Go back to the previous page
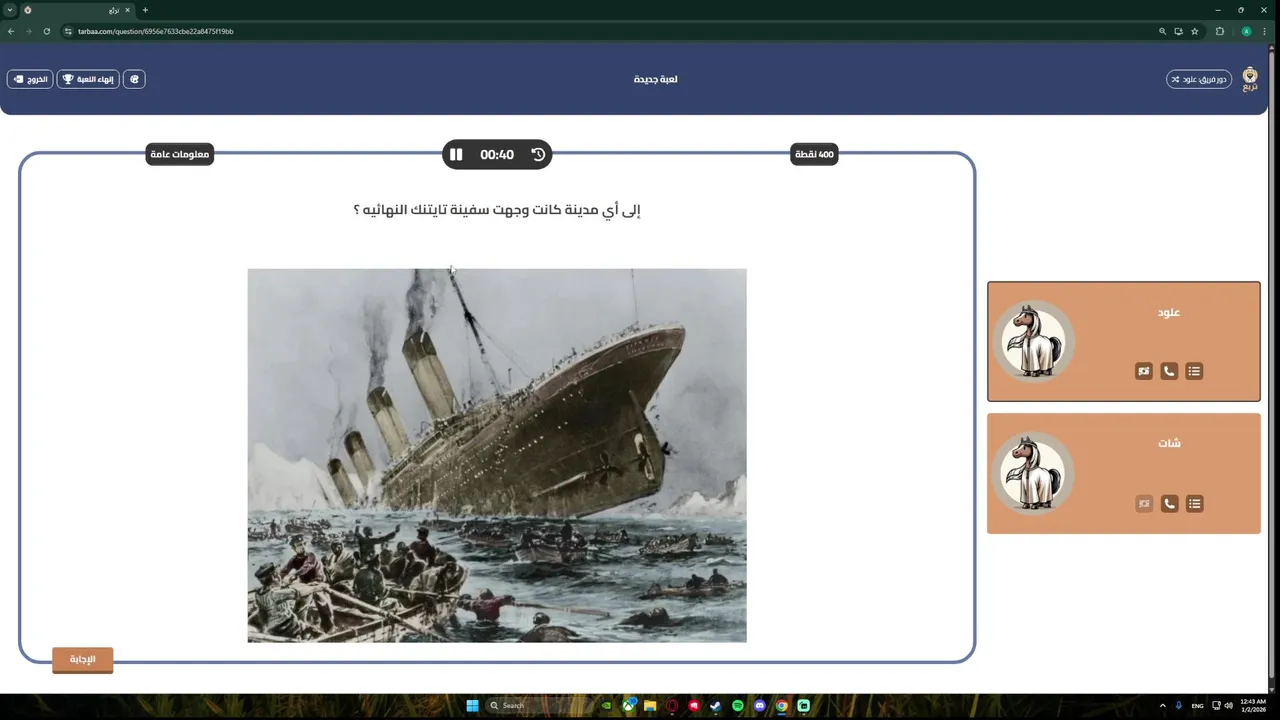The image size is (1280, 720). [x=11, y=31]
